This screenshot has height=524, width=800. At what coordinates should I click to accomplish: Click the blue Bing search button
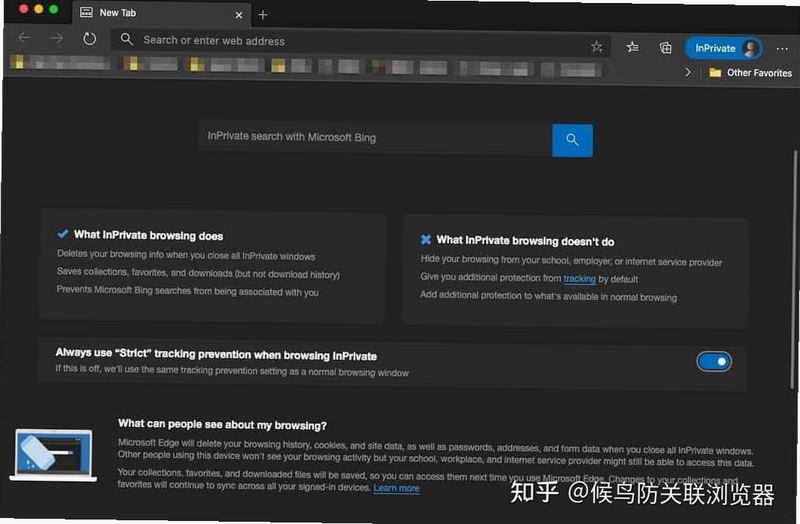coord(572,140)
